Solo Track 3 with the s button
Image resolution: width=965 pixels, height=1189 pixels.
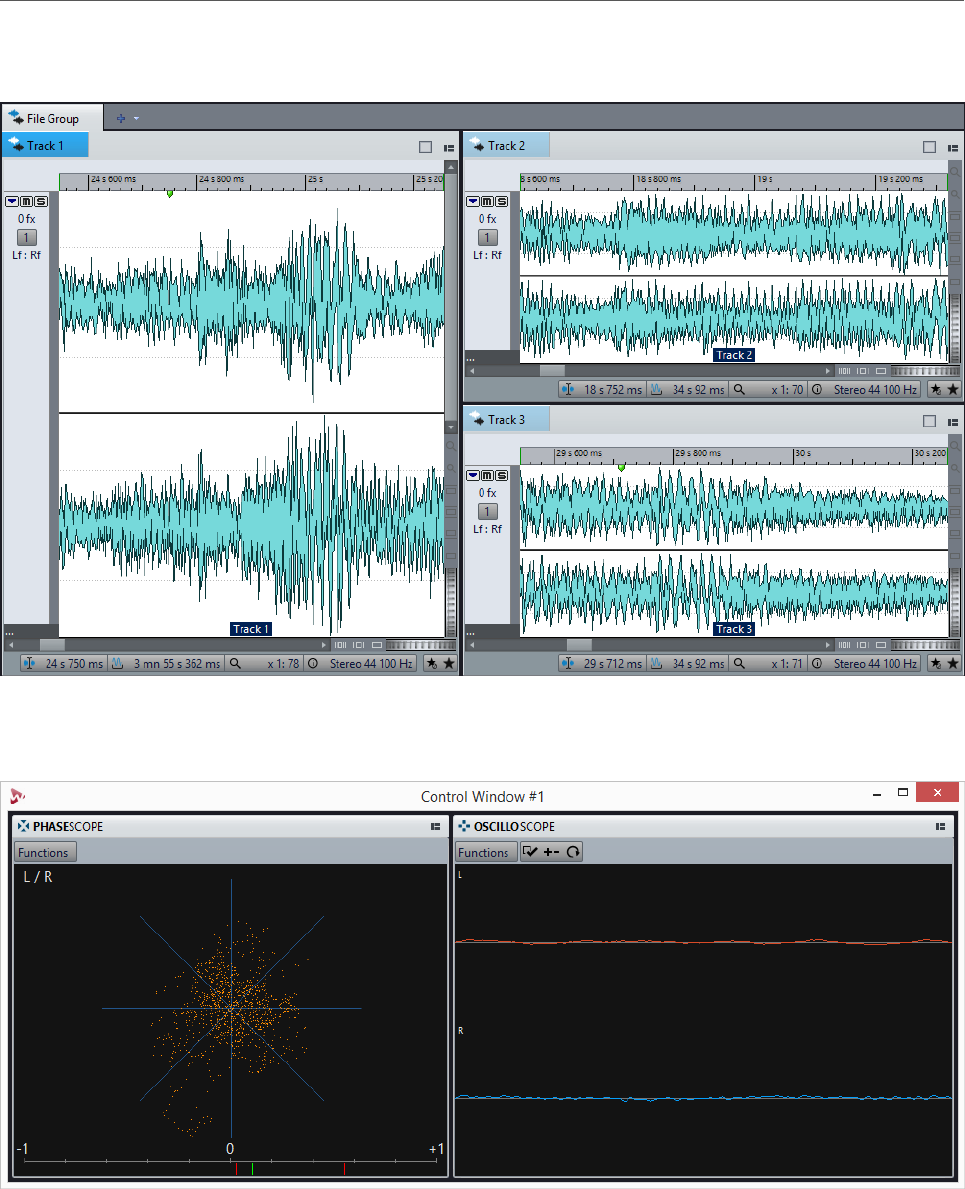(502, 475)
